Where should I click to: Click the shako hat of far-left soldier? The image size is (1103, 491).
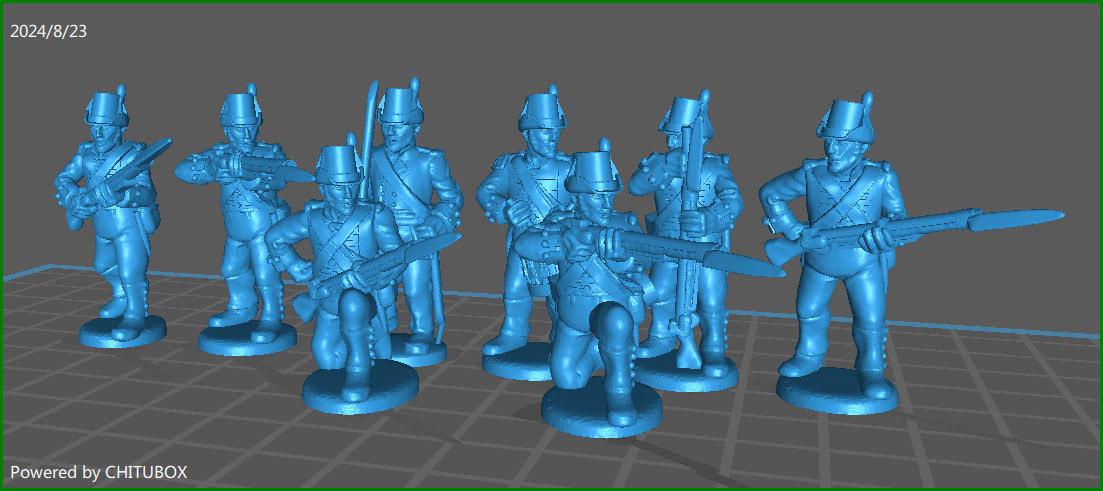[106, 107]
